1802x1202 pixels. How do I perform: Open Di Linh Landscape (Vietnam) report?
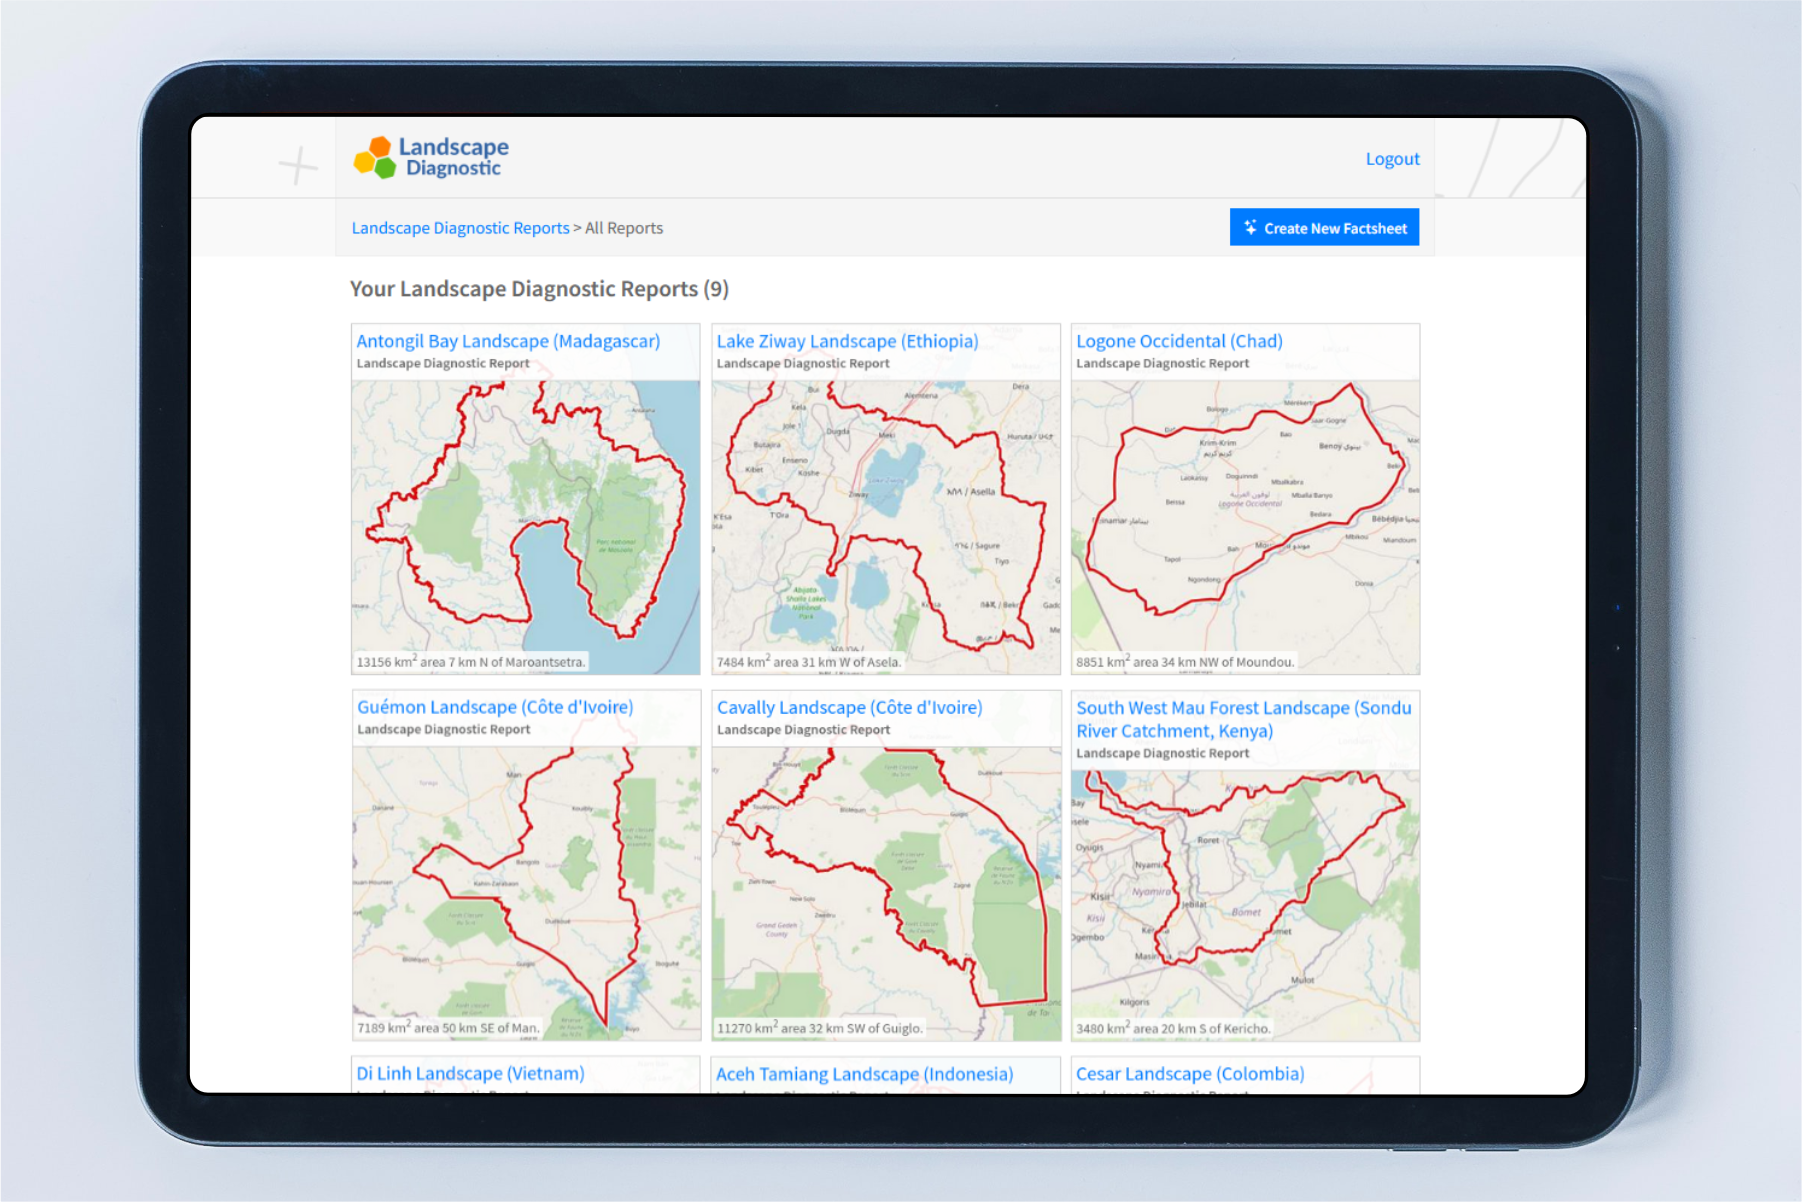click(x=470, y=1073)
